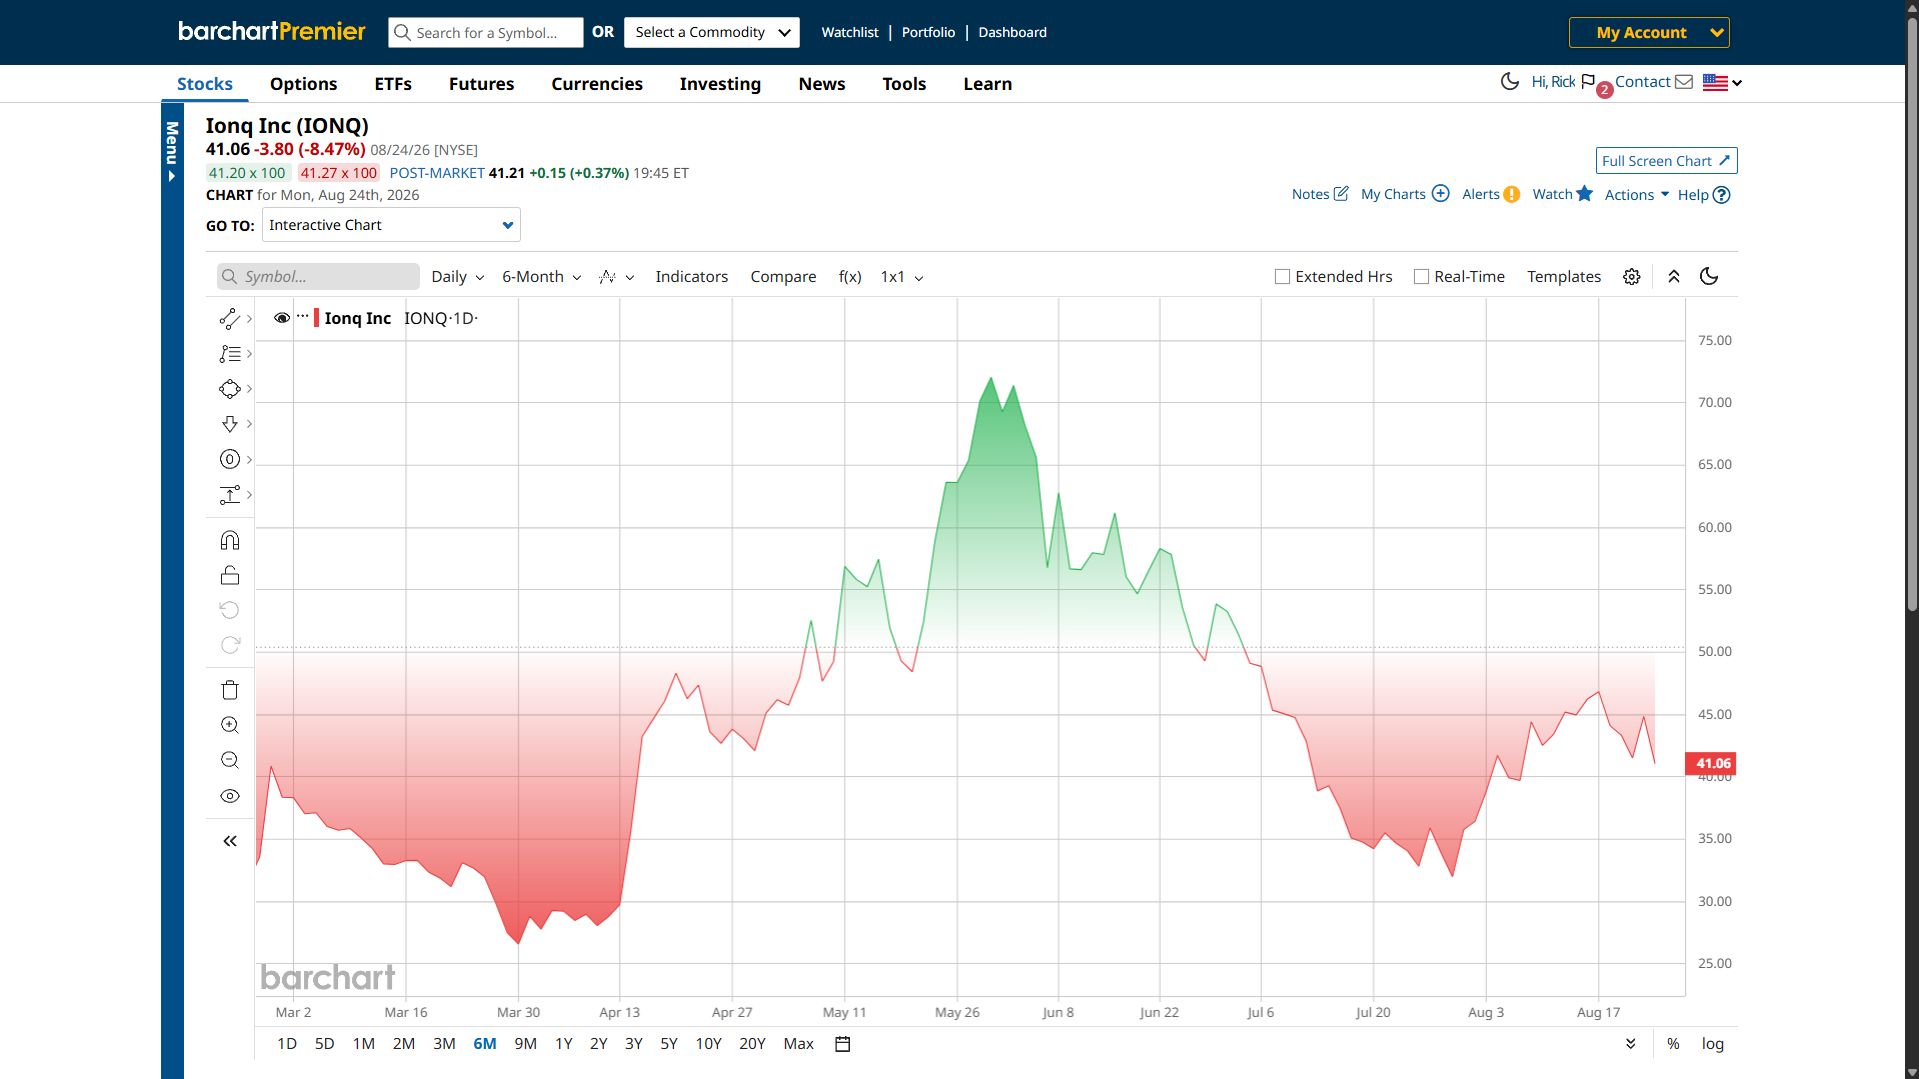
Task: Open chart Help
Action: point(1703,194)
